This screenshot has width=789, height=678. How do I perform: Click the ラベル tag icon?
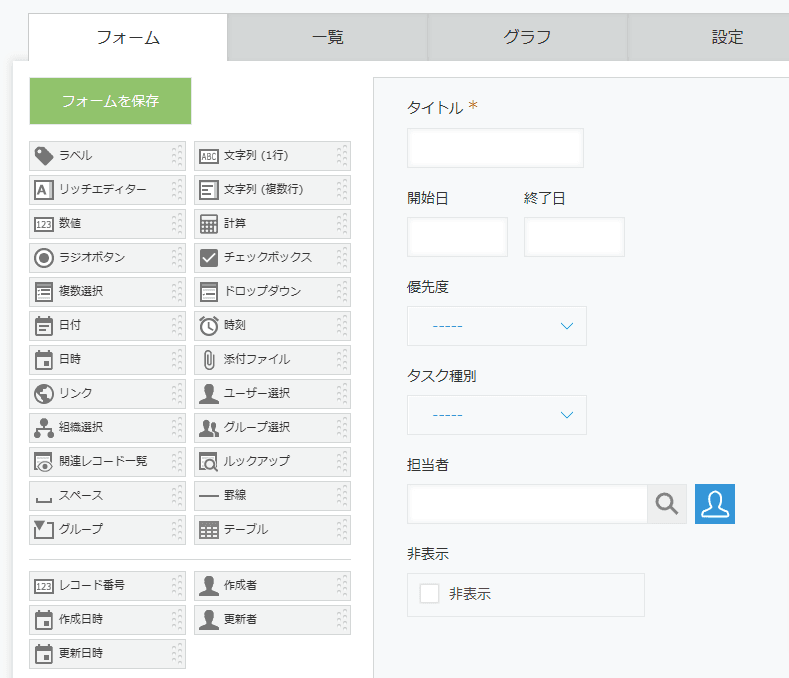click(x=44, y=156)
